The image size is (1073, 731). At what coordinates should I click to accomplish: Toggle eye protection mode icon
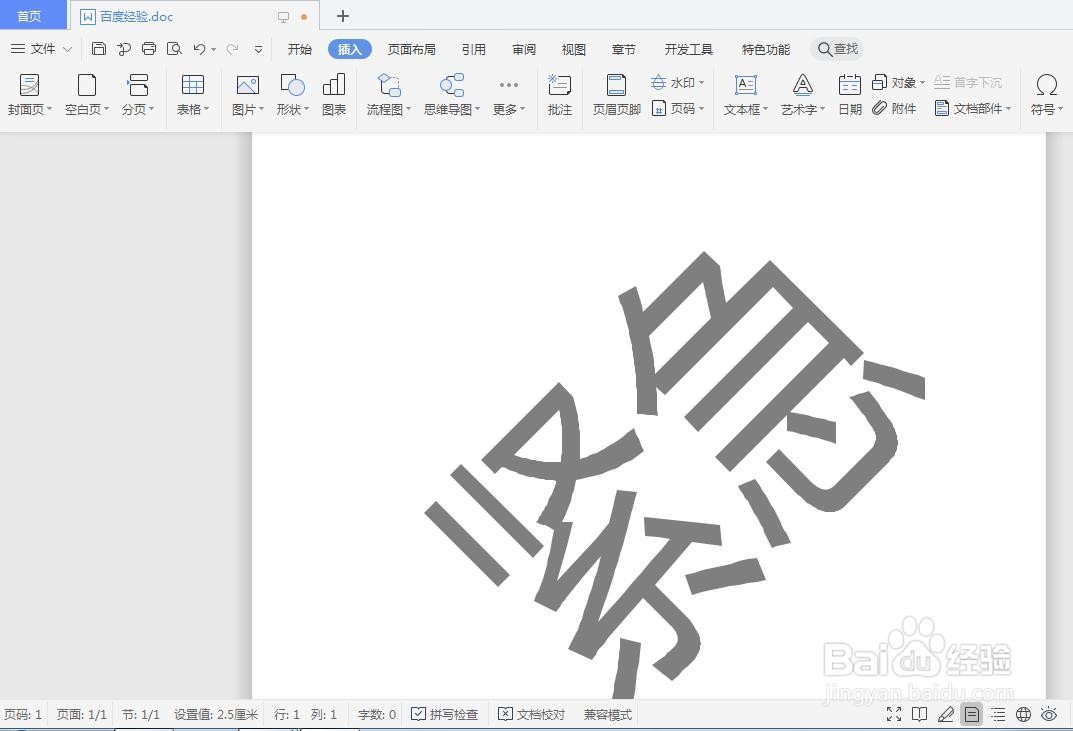1049,715
